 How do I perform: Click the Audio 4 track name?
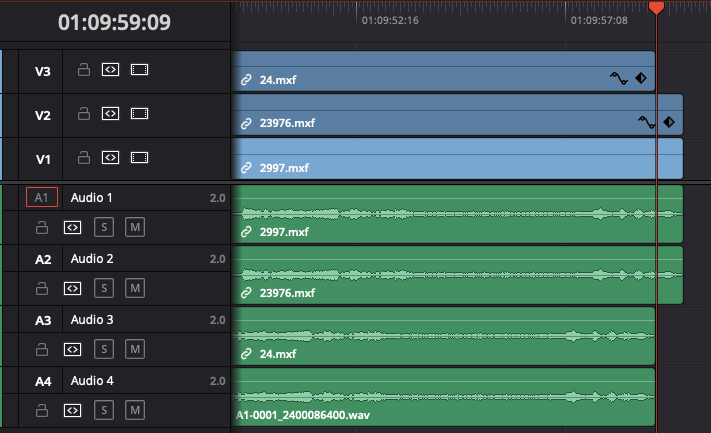pyautogui.click(x=92, y=381)
